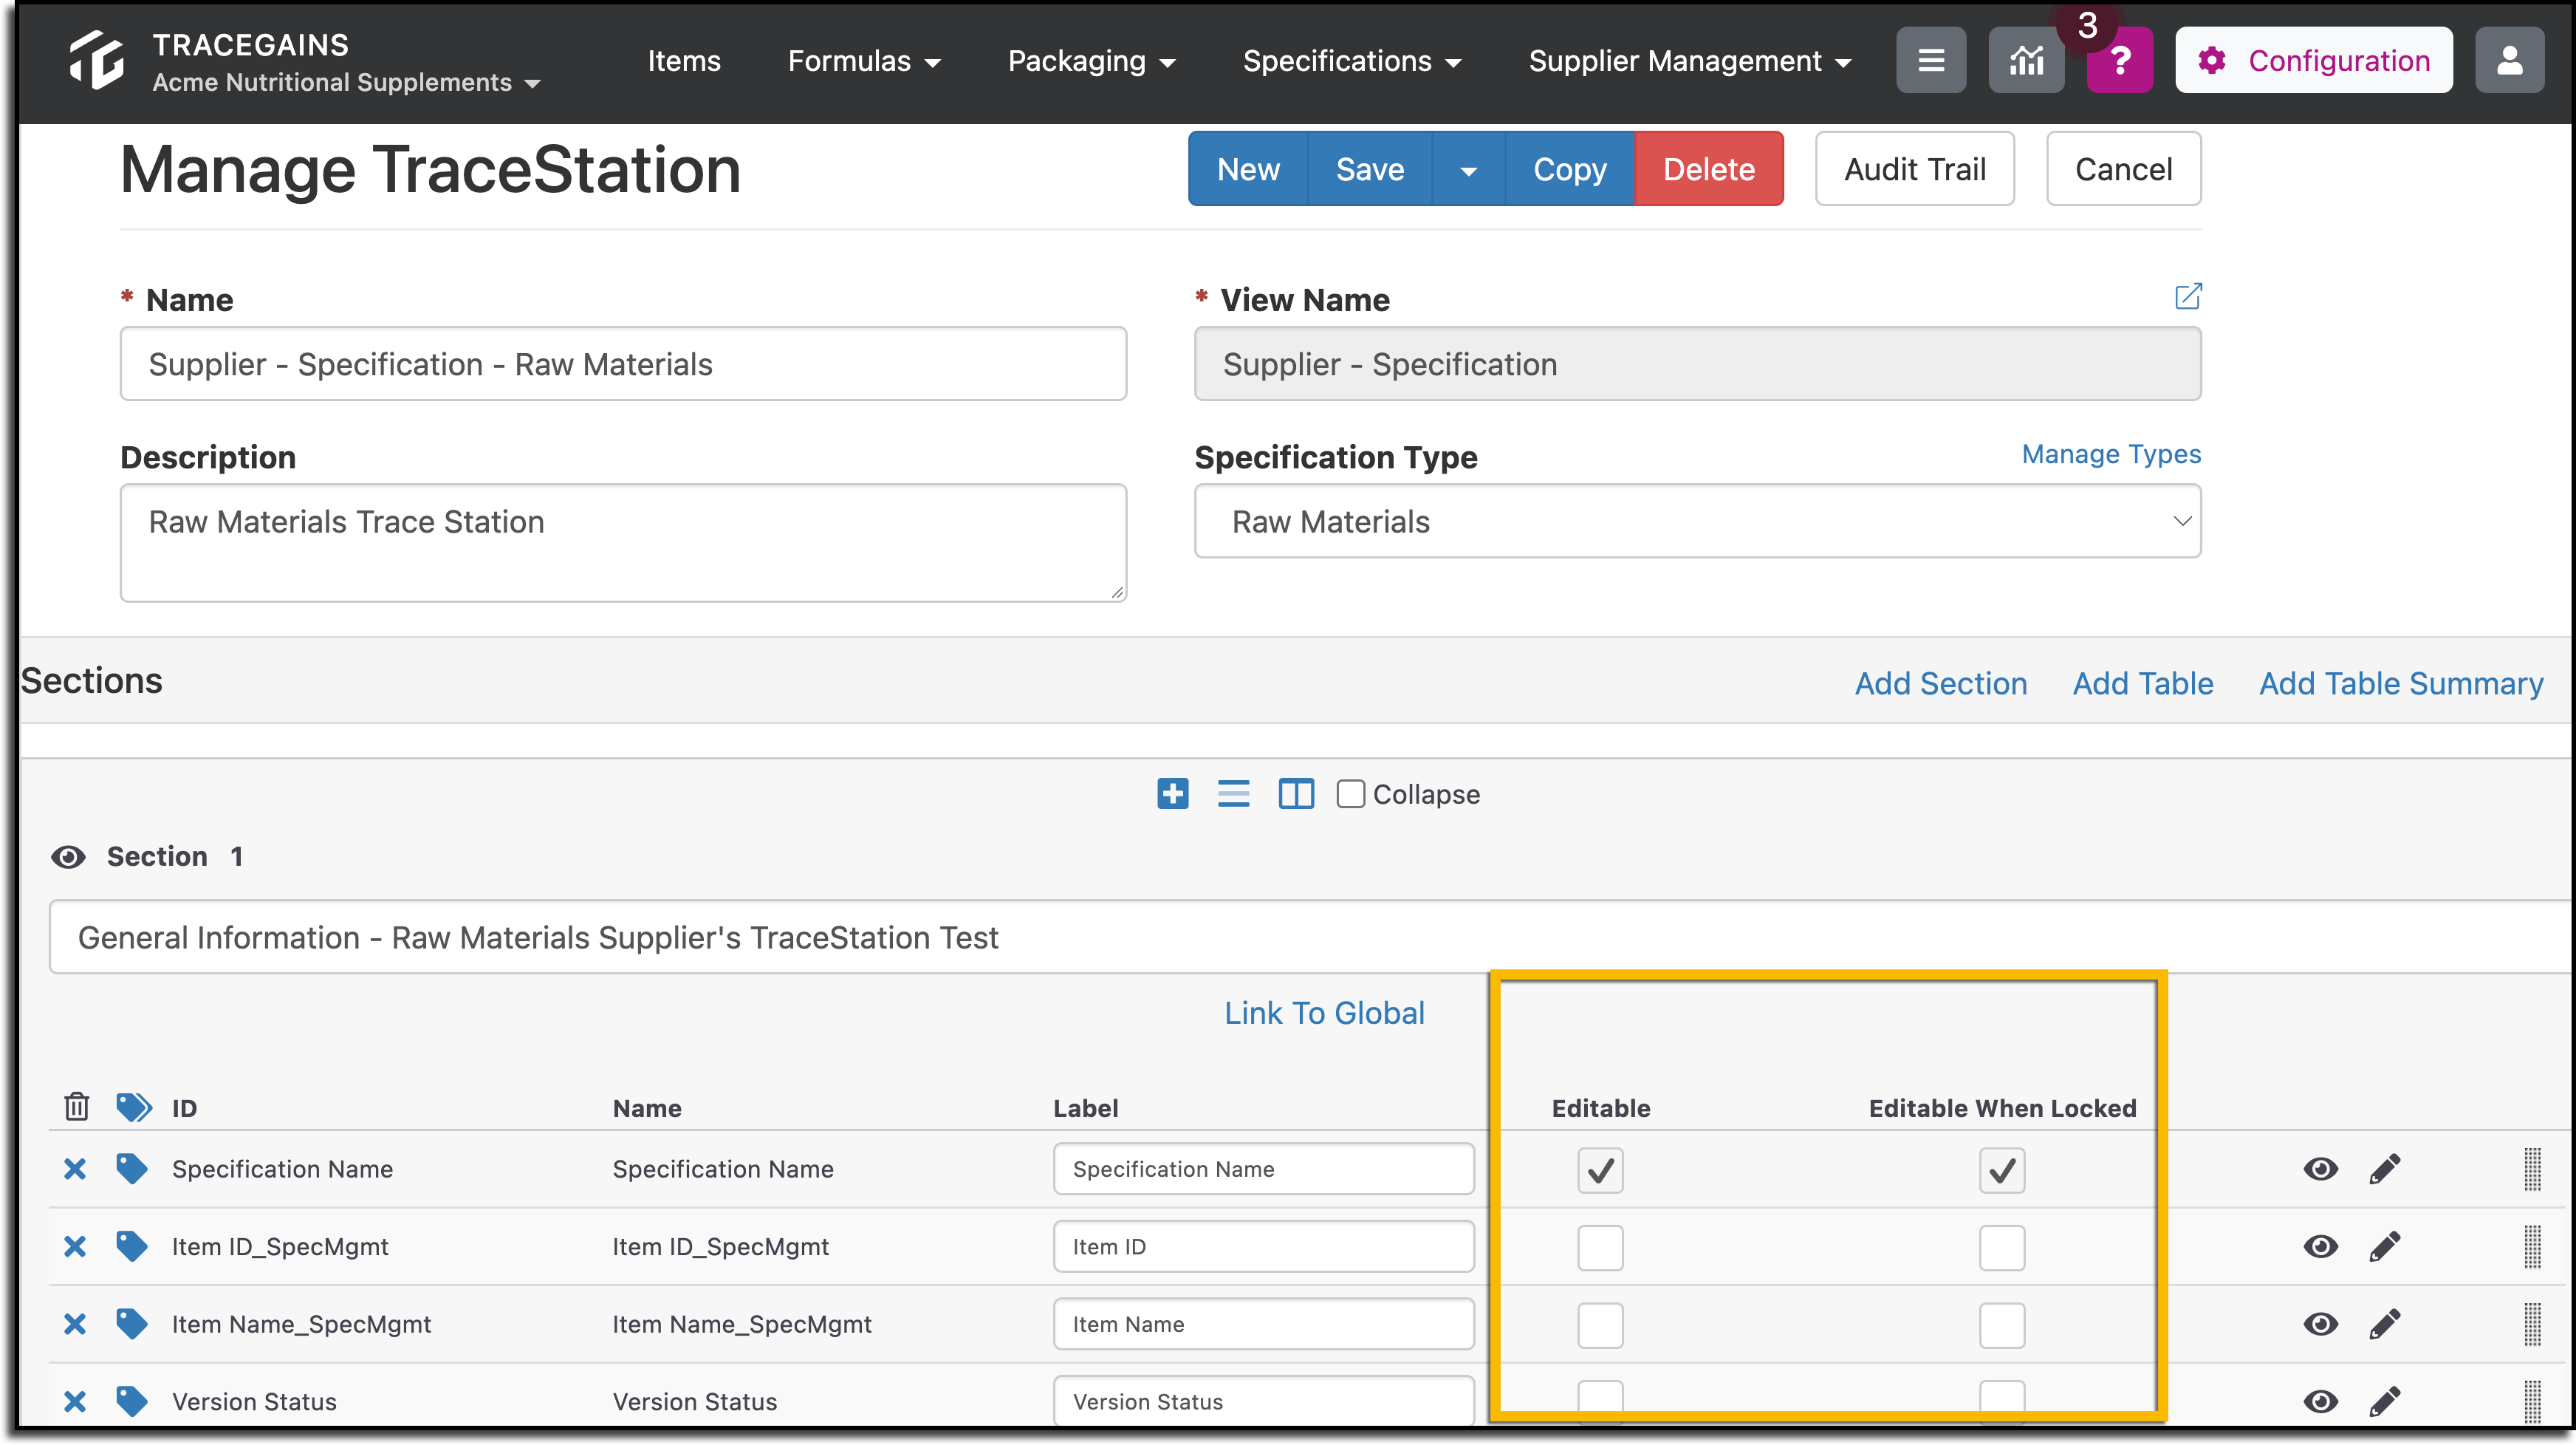Click the New button
2576x1445 pixels.
[1248, 169]
